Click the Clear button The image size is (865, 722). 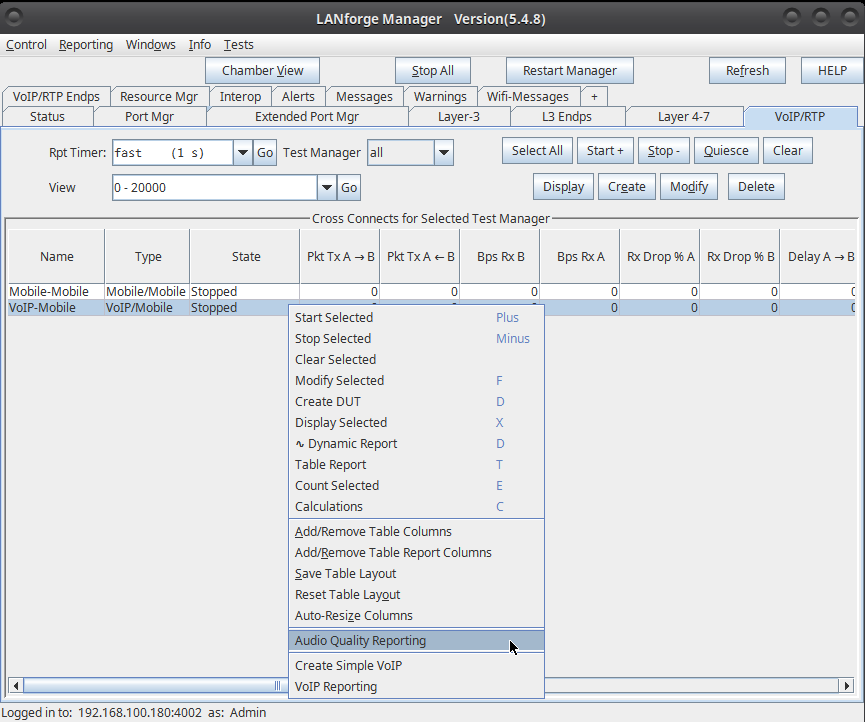tap(788, 151)
